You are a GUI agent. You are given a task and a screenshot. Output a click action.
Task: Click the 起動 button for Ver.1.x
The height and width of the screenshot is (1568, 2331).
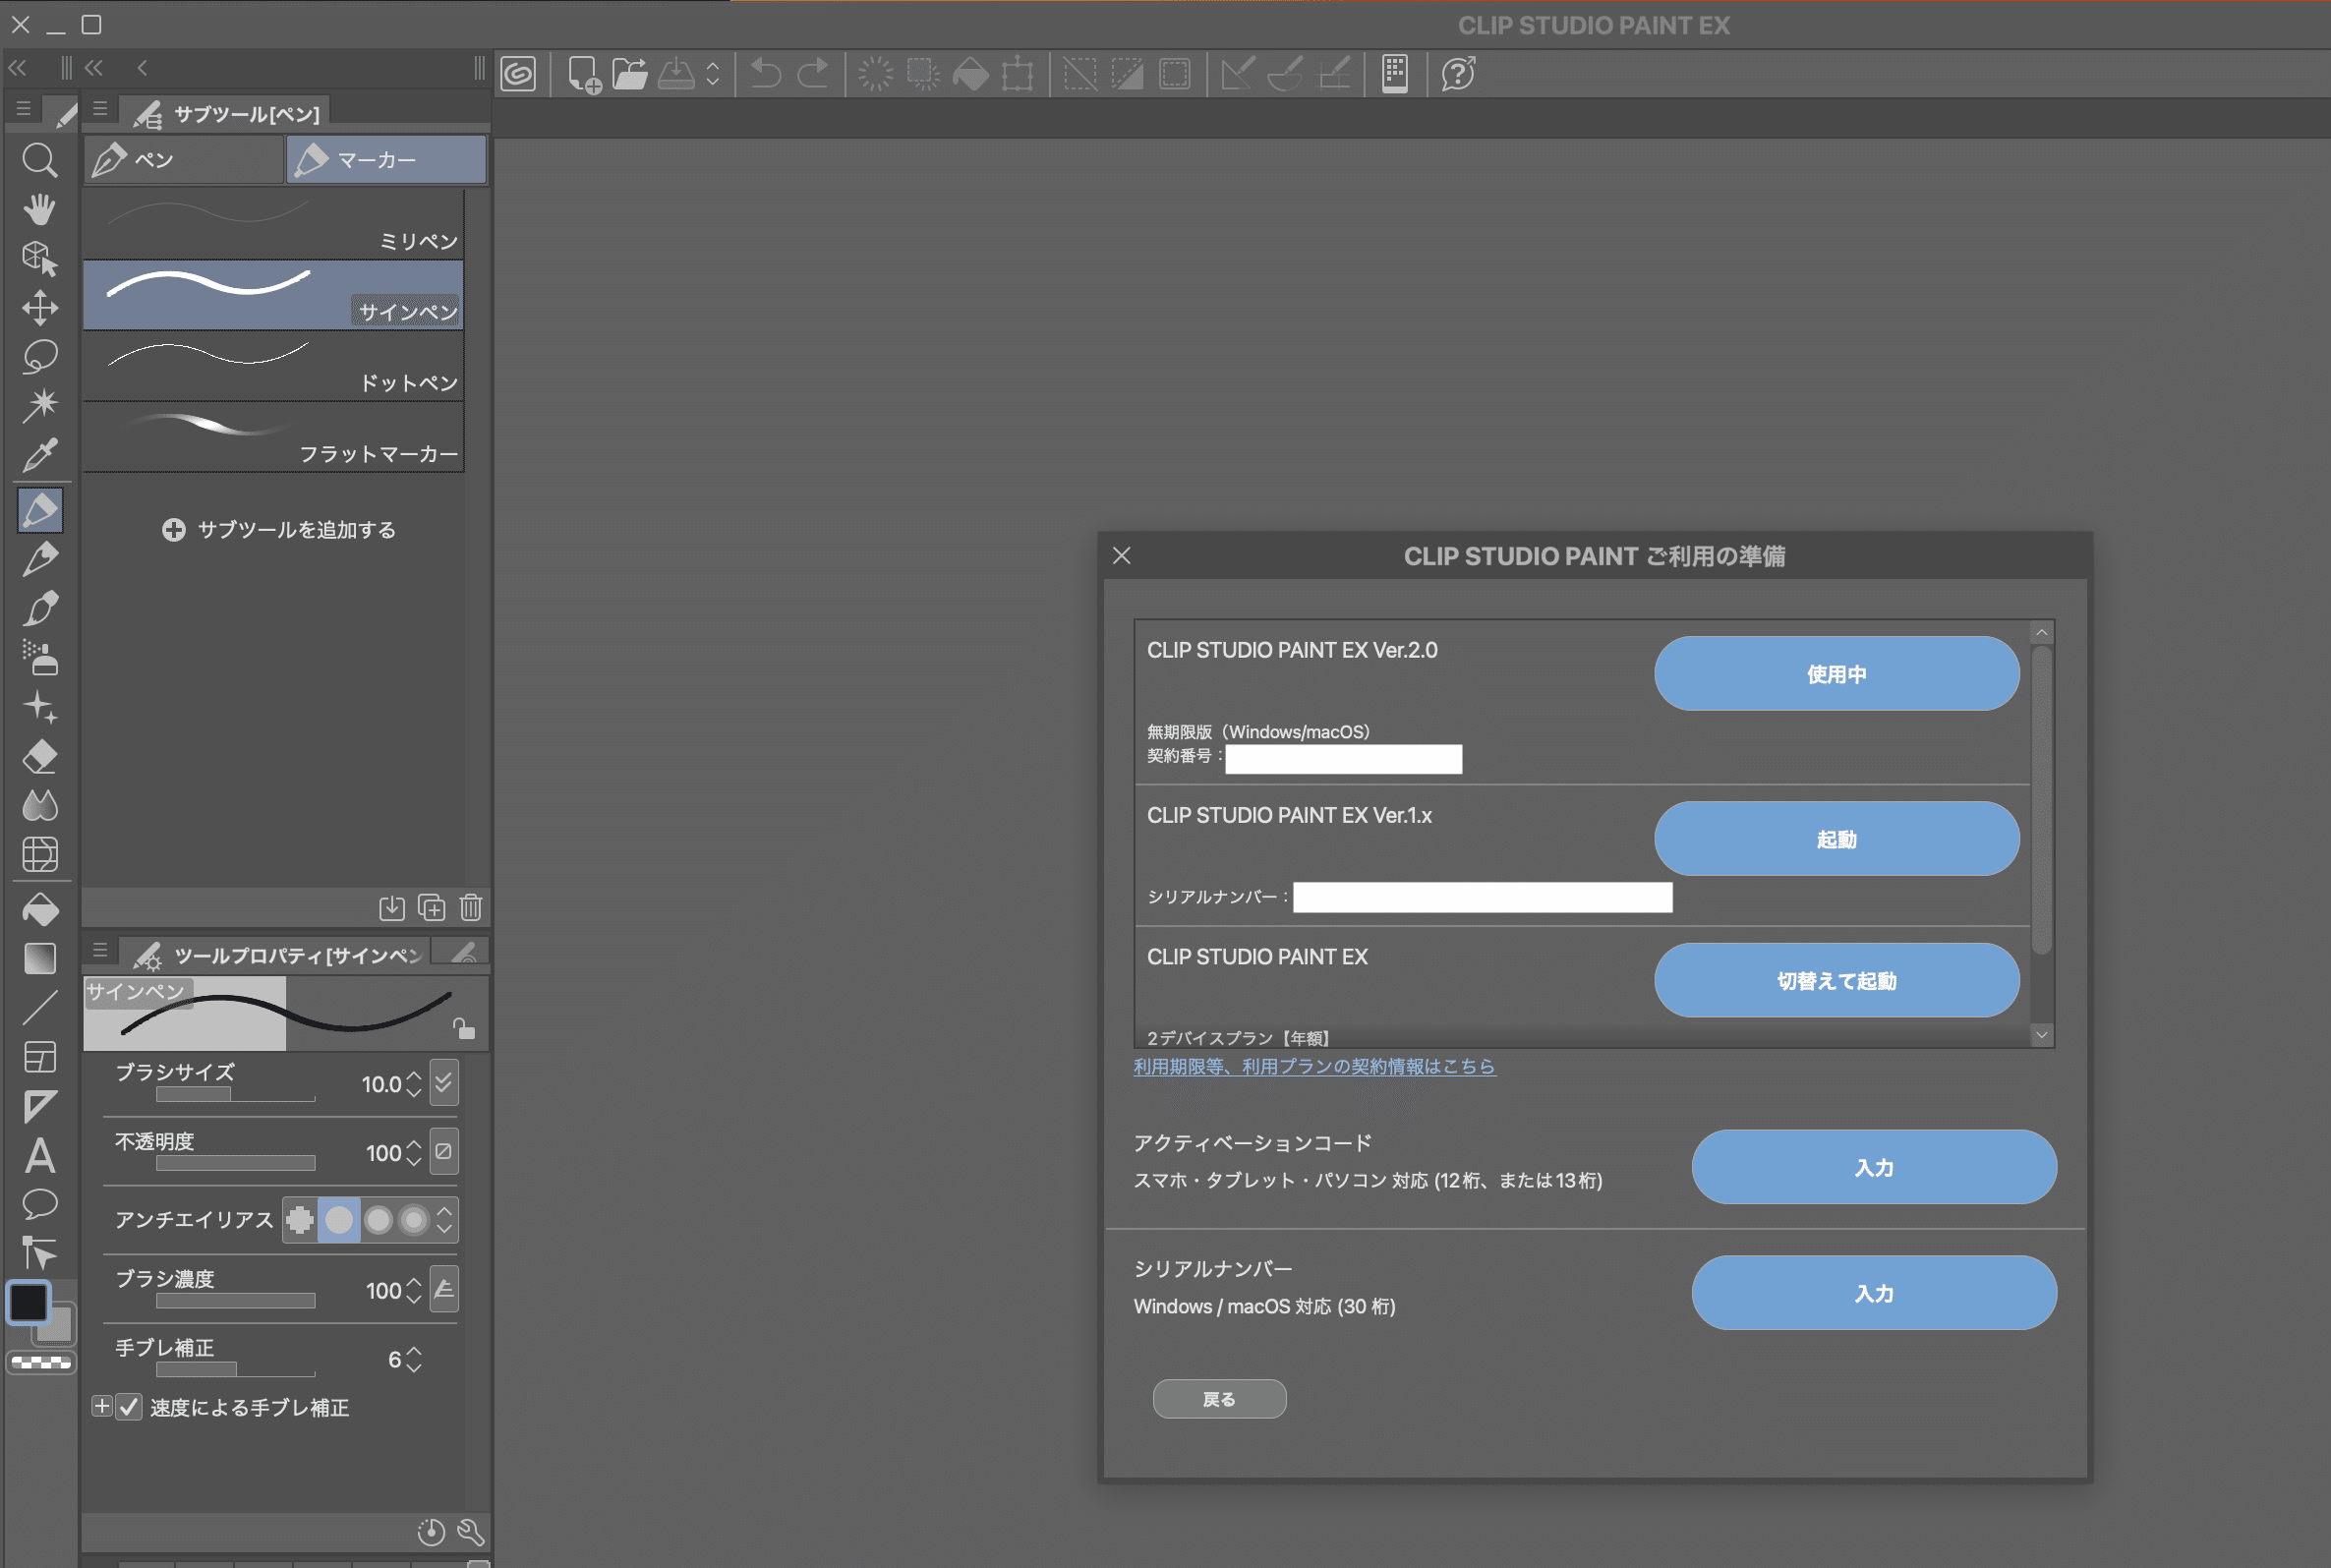(x=1836, y=839)
